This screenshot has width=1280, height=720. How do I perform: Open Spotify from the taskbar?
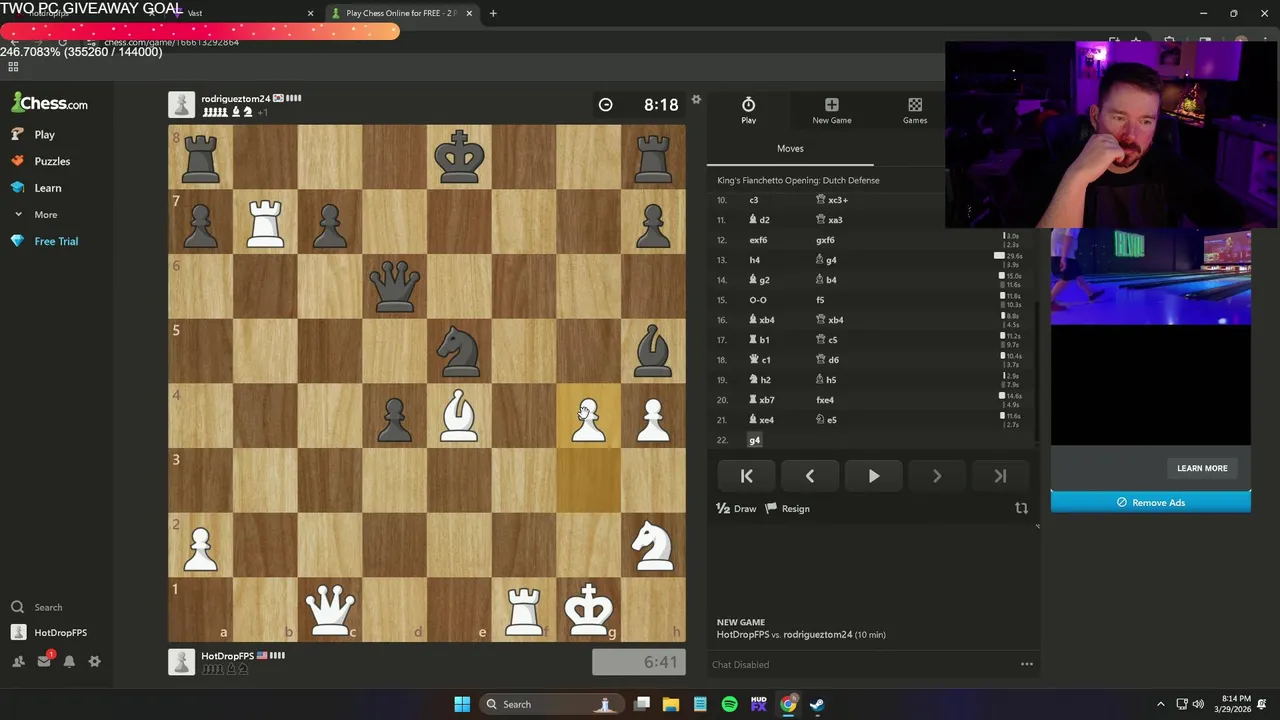(730, 704)
